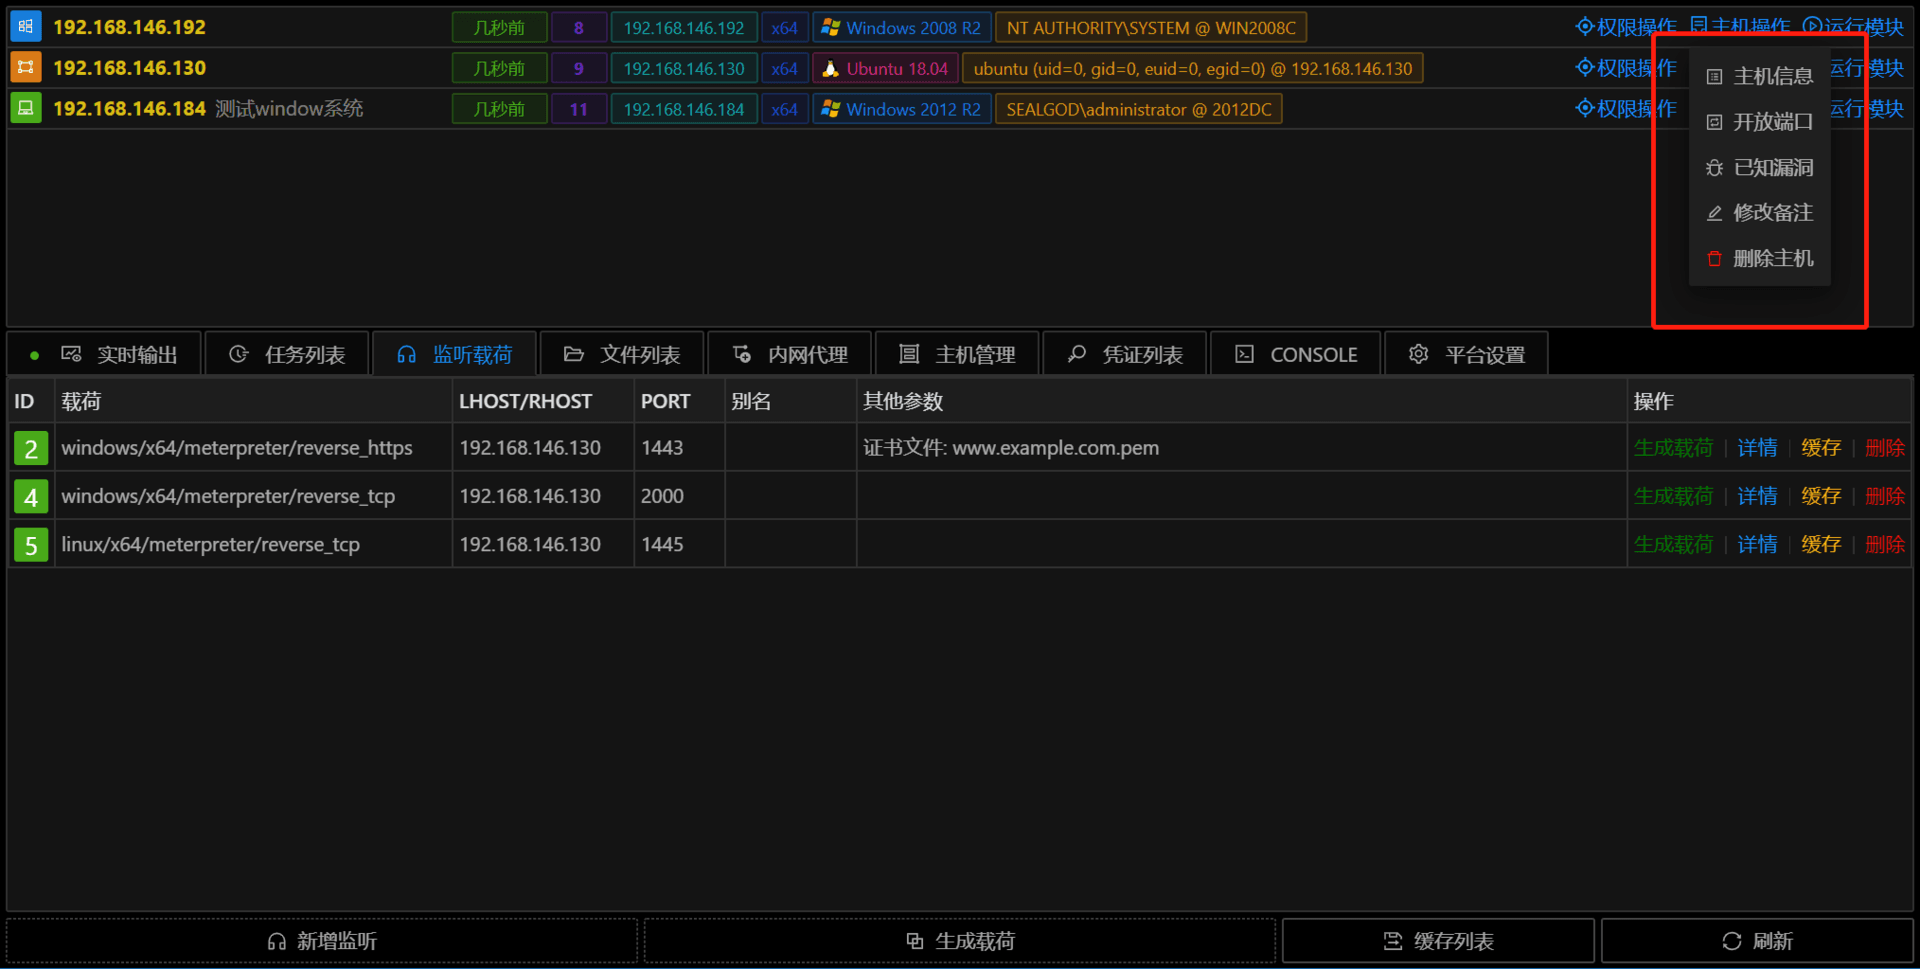Screen dimensions: 1920x969
Task: Click the green ID 5 badge
Action: coord(31,545)
